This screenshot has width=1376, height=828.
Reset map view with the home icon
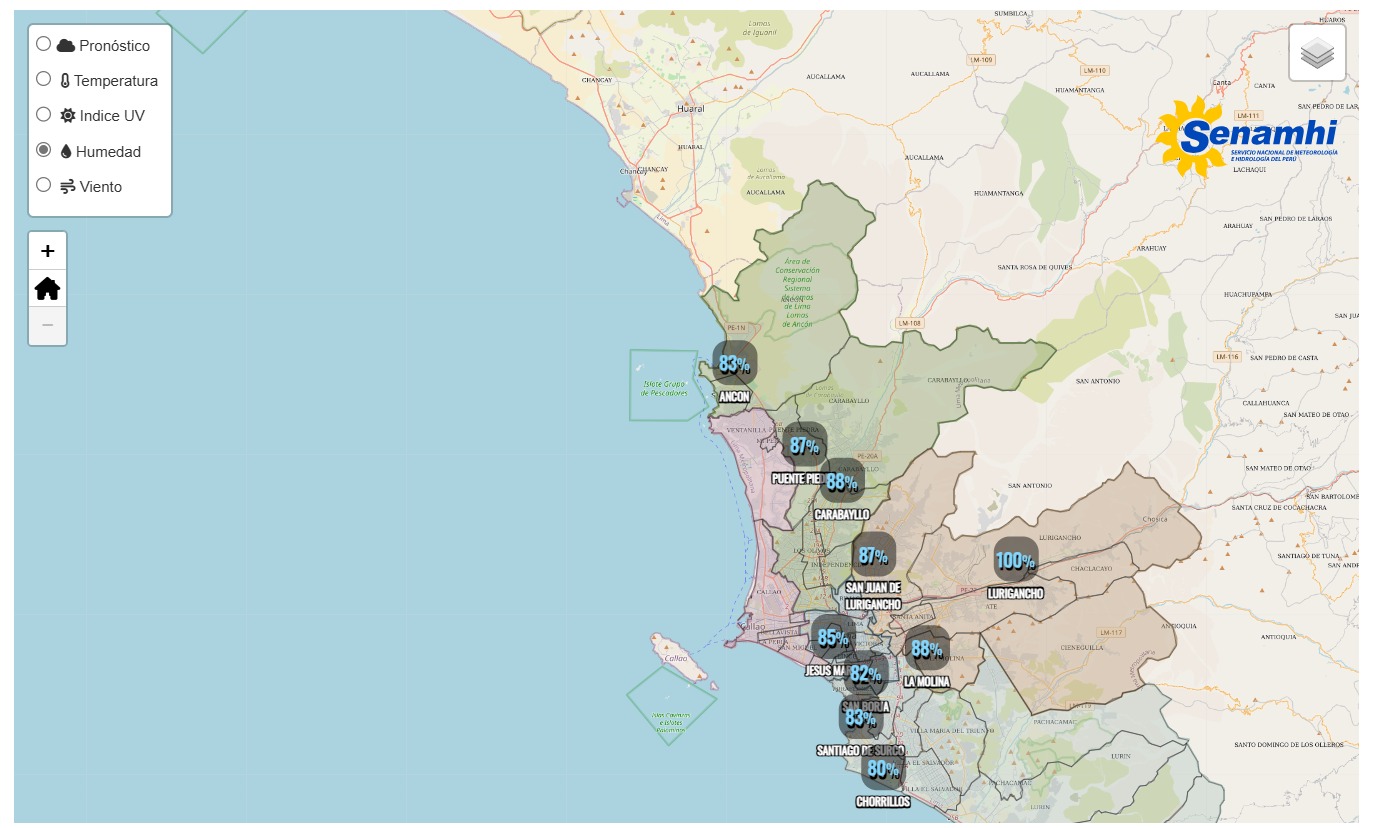point(47,289)
